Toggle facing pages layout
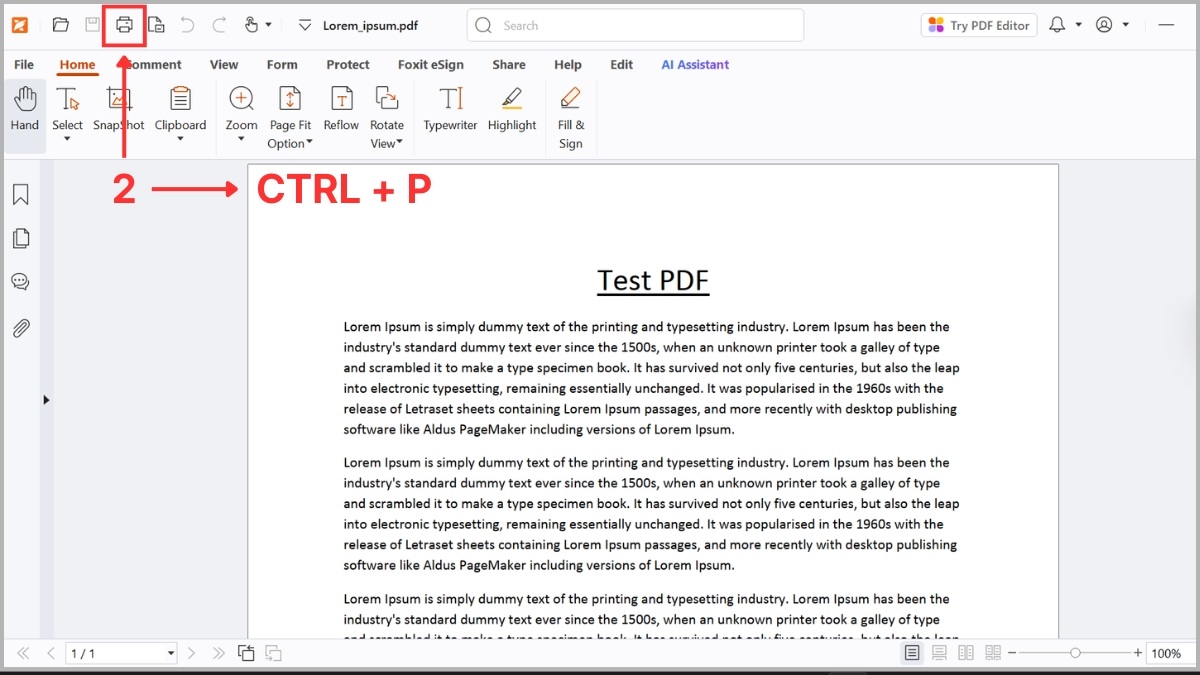1200x675 pixels. coord(966,652)
